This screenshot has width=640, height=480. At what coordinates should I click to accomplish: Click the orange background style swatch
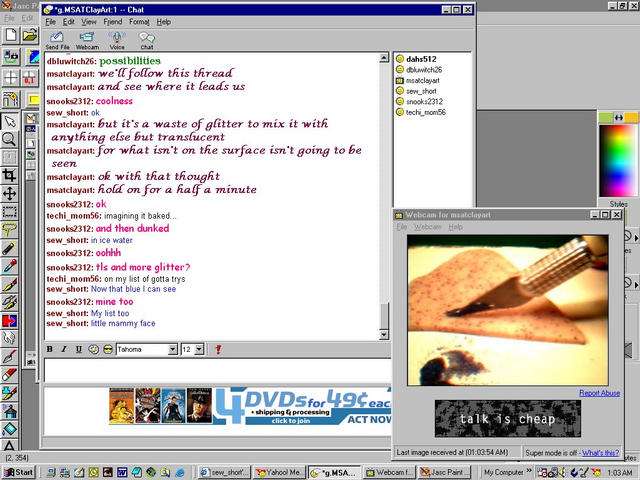pos(631,118)
